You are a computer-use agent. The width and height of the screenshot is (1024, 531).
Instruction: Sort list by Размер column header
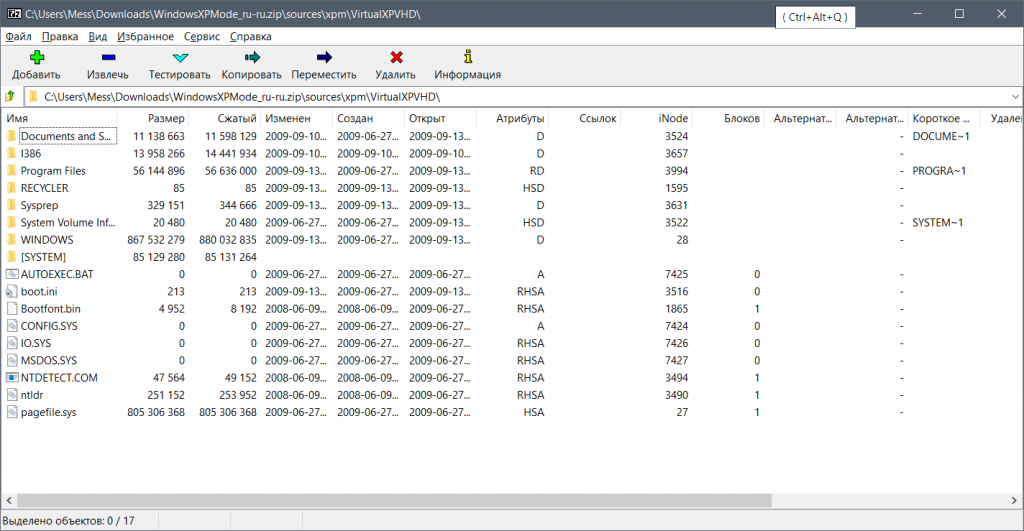(x=166, y=119)
